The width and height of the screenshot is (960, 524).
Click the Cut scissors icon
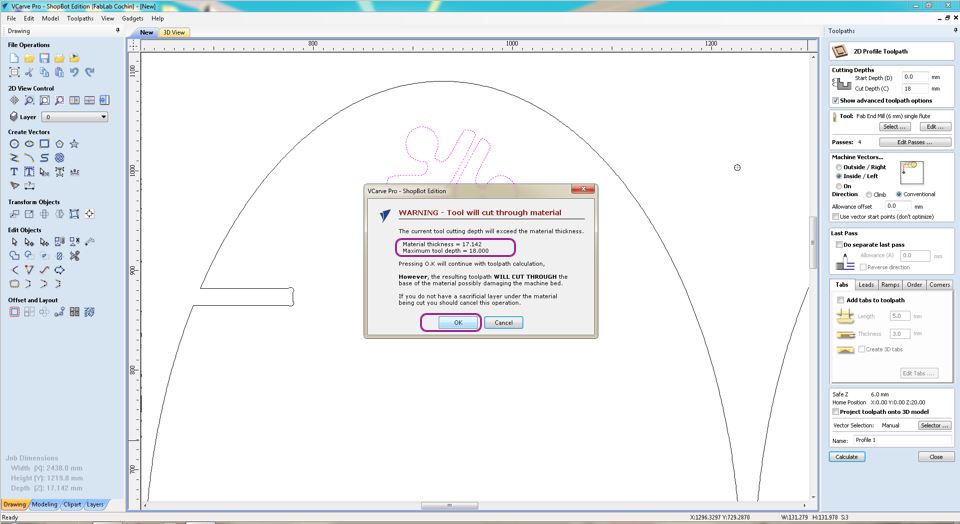click(x=29, y=72)
